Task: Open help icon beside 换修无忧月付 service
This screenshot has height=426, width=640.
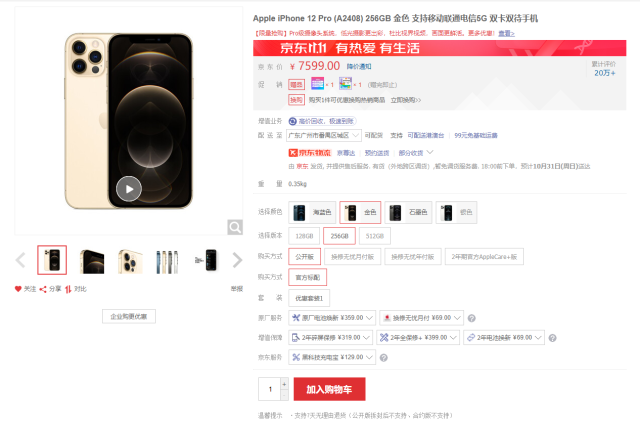Action: tap(471, 318)
